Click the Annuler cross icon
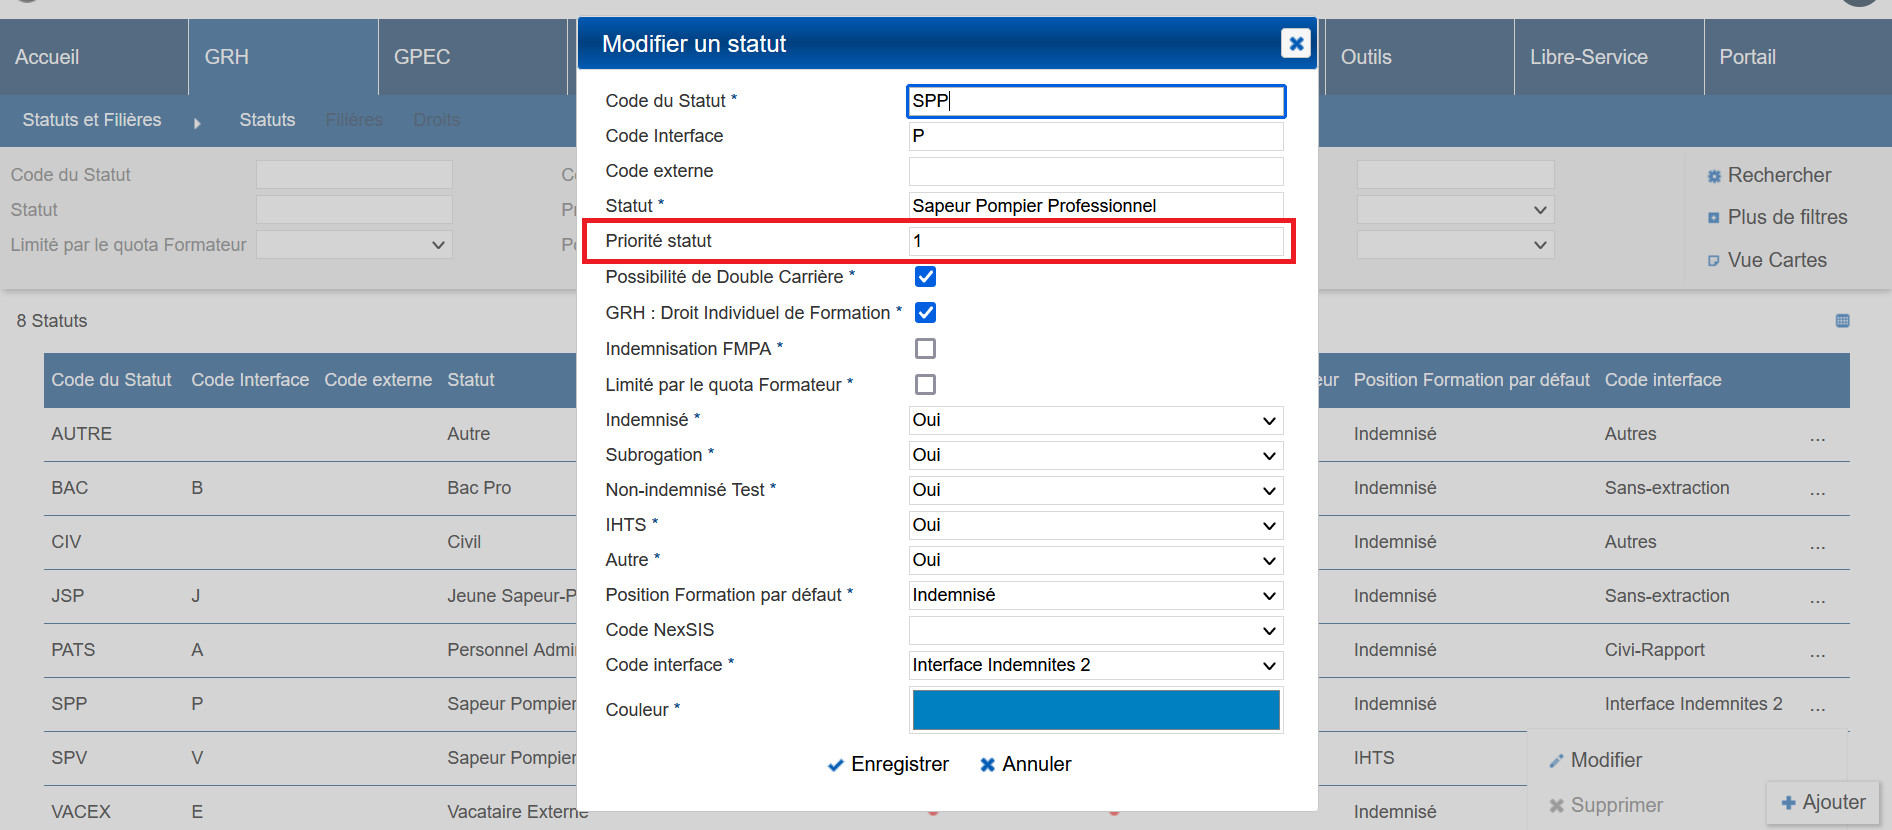This screenshot has width=1892, height=830. (x=987, y=765)
